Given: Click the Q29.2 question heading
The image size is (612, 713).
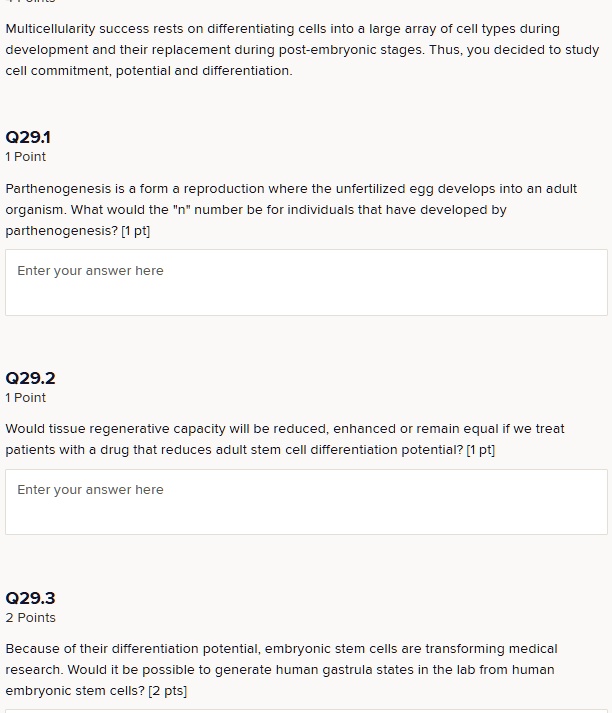Looking at the screenshot, I should pos(30,378).
